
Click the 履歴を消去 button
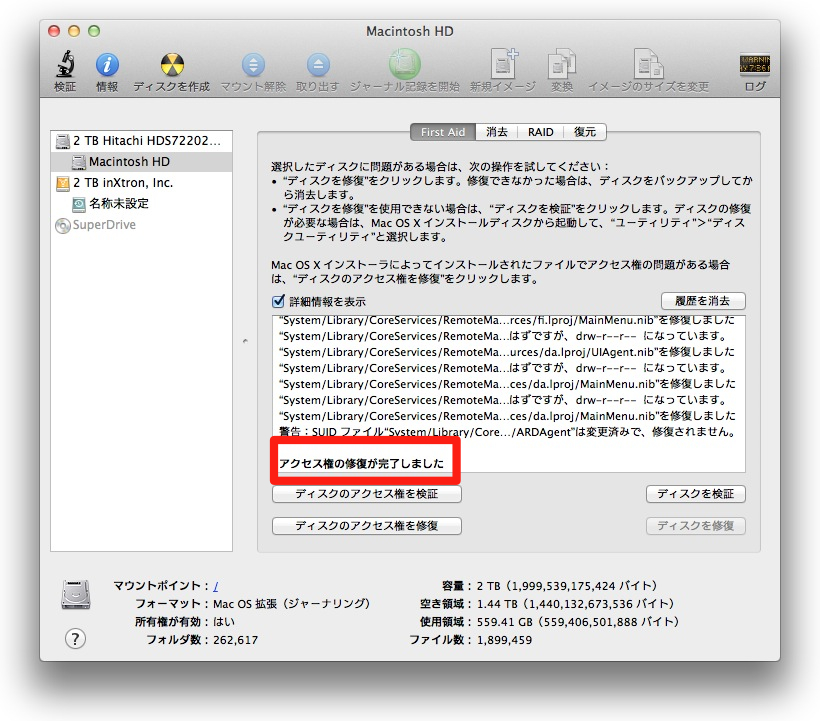click(x=703, y=301)
